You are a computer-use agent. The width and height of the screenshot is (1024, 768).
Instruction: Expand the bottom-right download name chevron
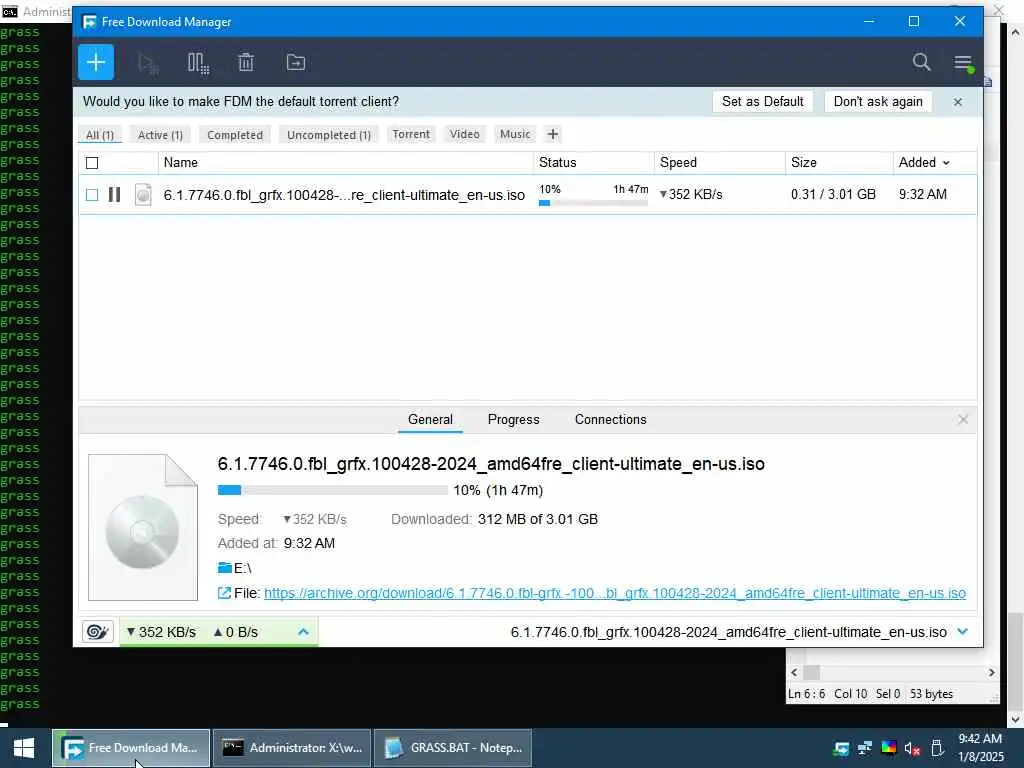[x=962, y=632]
